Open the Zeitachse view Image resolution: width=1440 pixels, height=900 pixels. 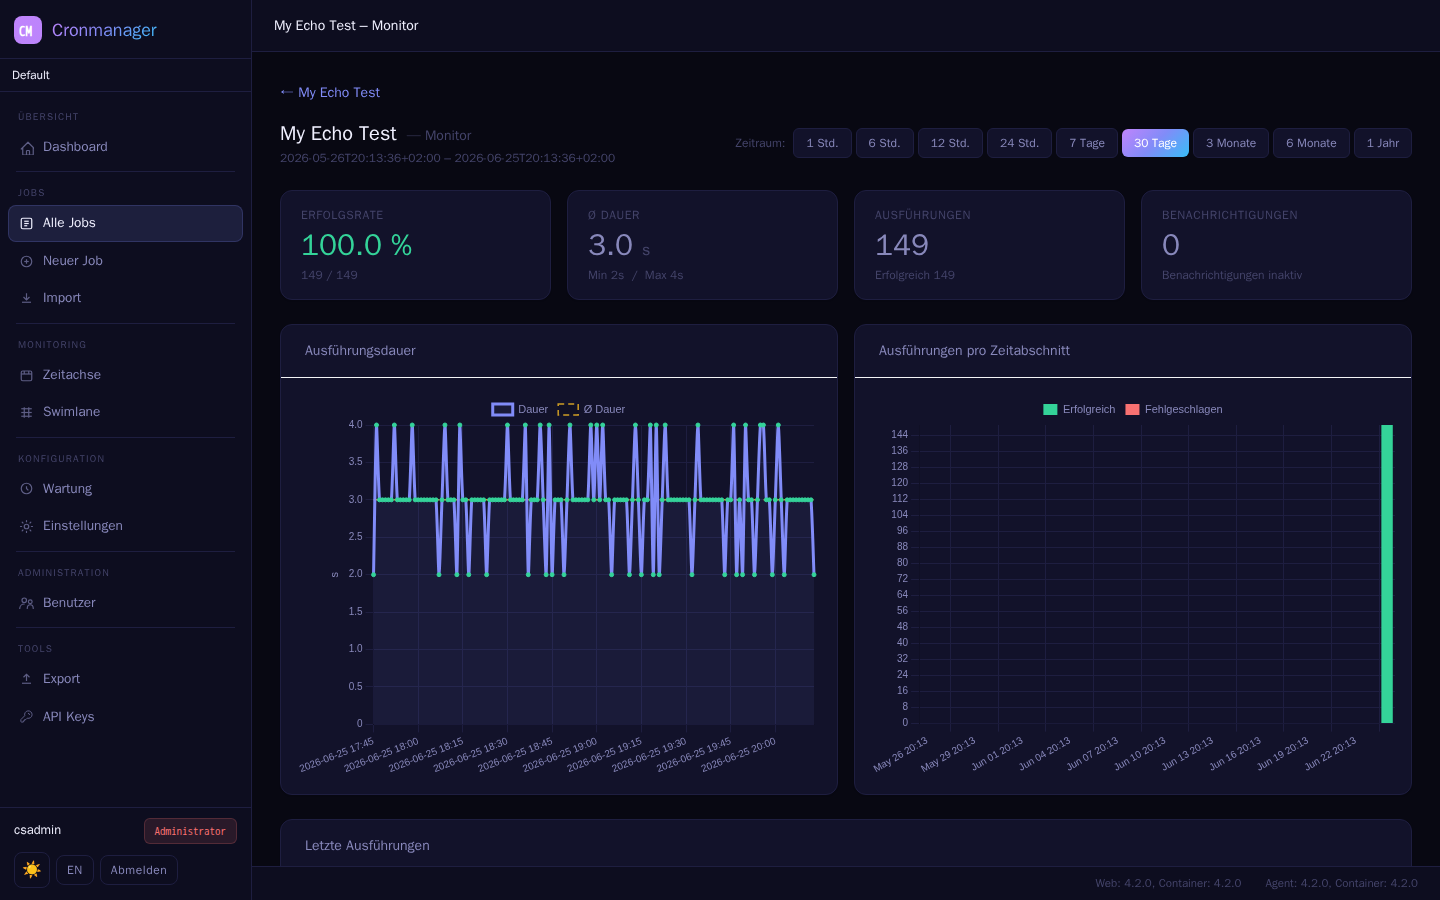coord(125,375)
